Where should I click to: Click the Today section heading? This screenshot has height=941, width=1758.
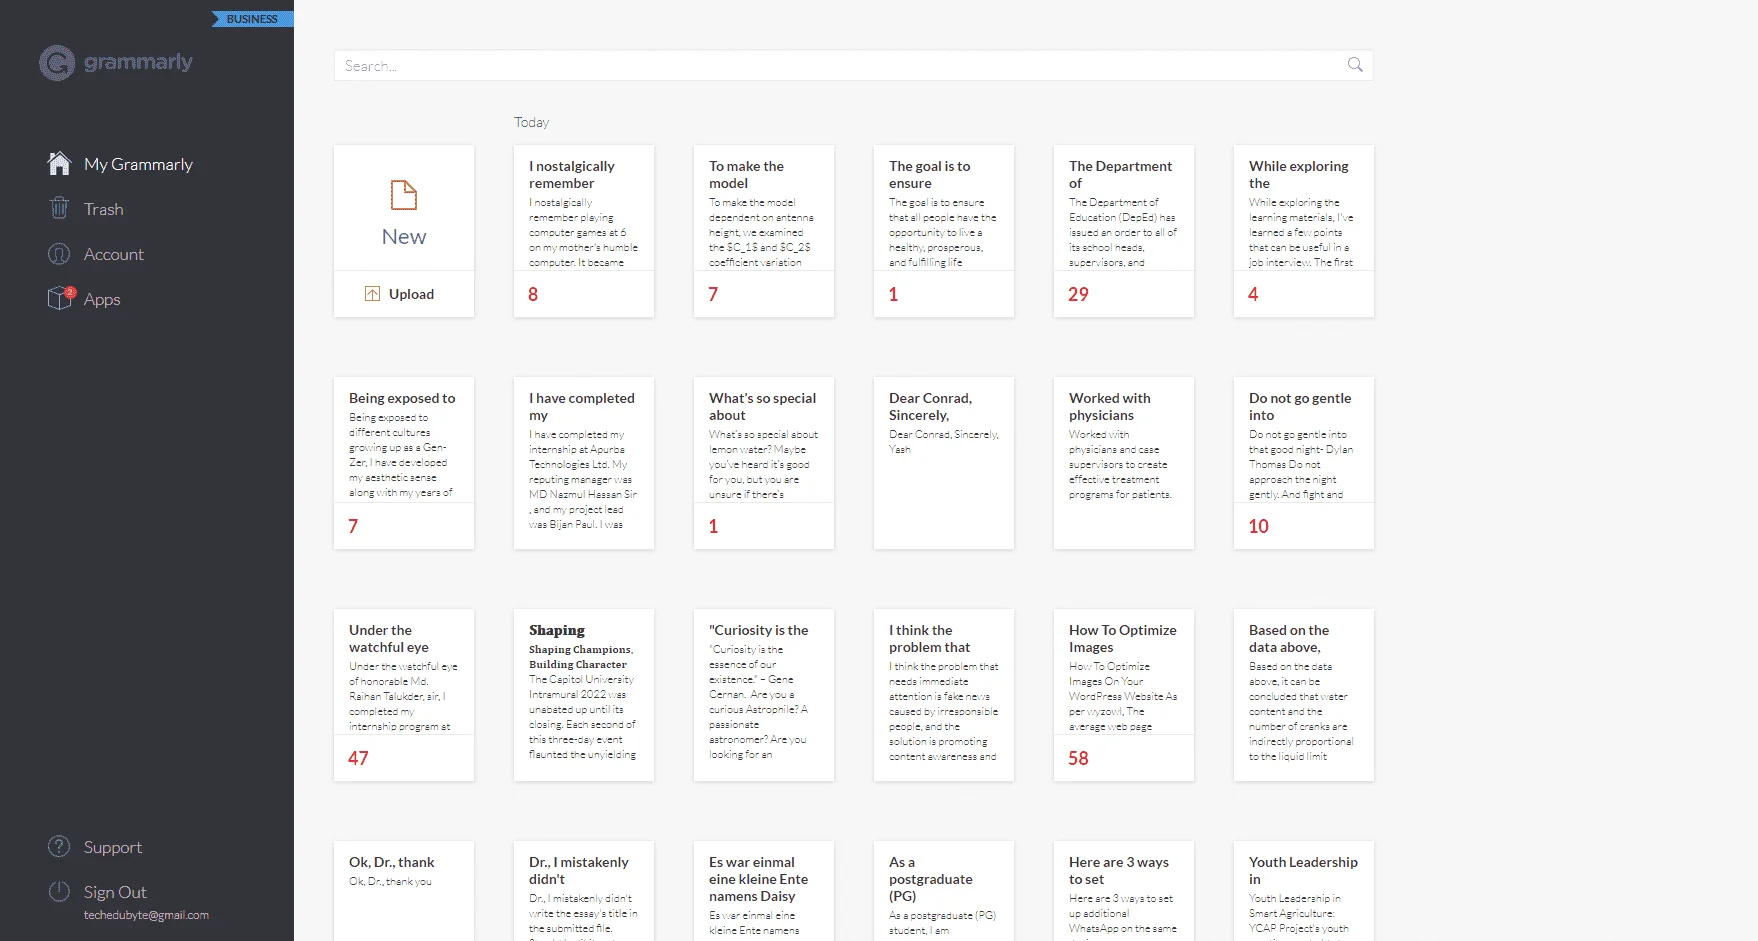[531, 122]
